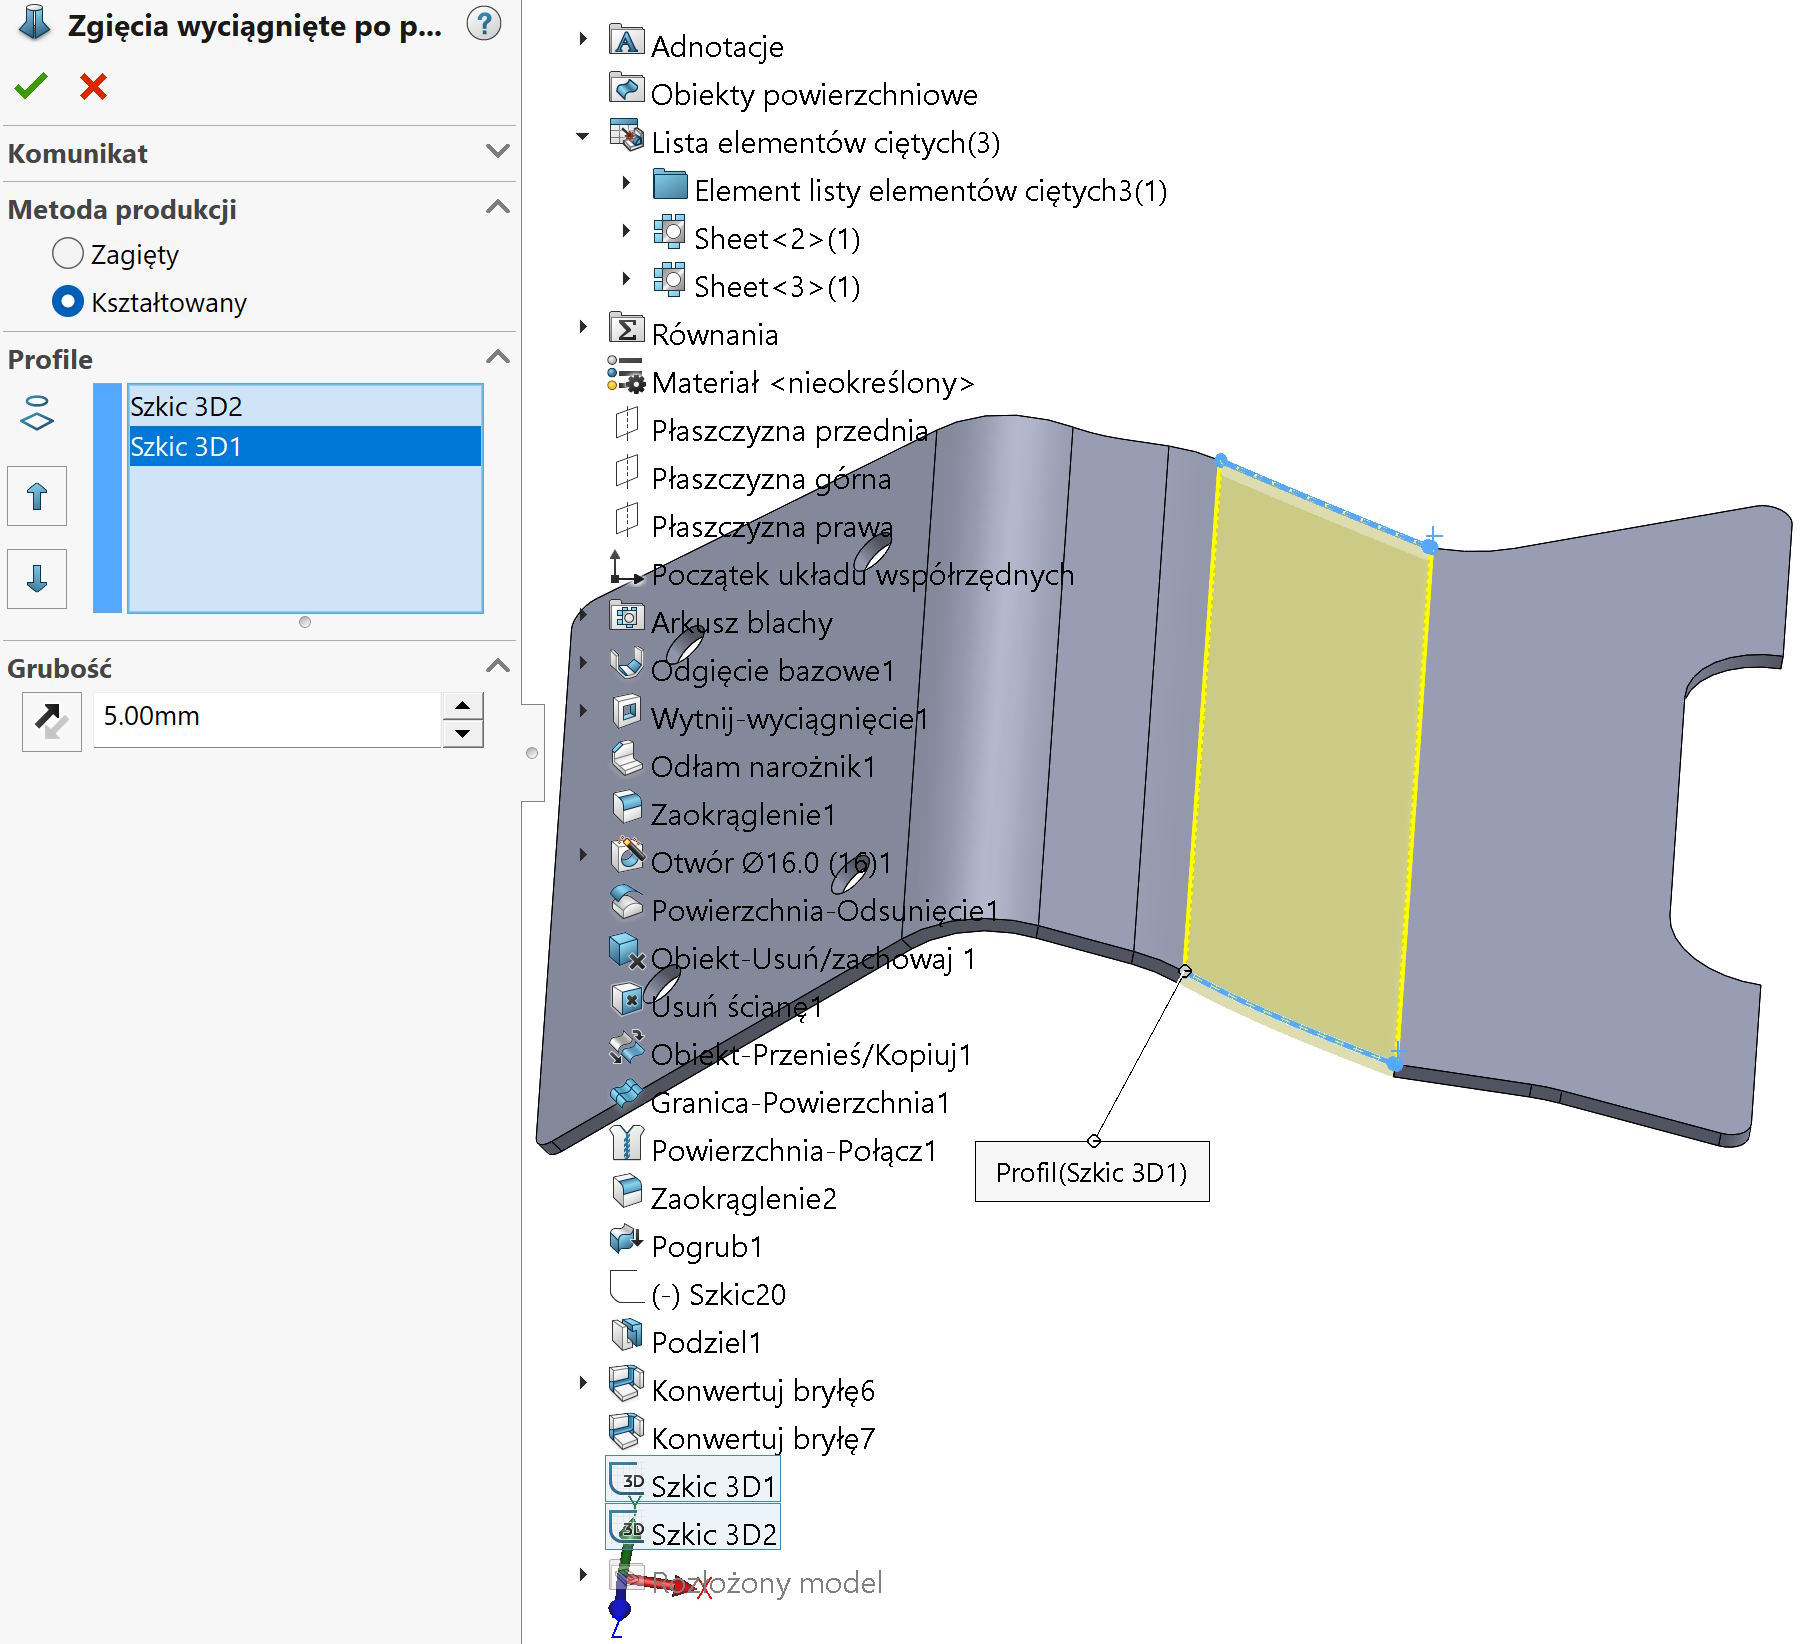
Task: Cancel the feature with red X
Action: [93, 87]
